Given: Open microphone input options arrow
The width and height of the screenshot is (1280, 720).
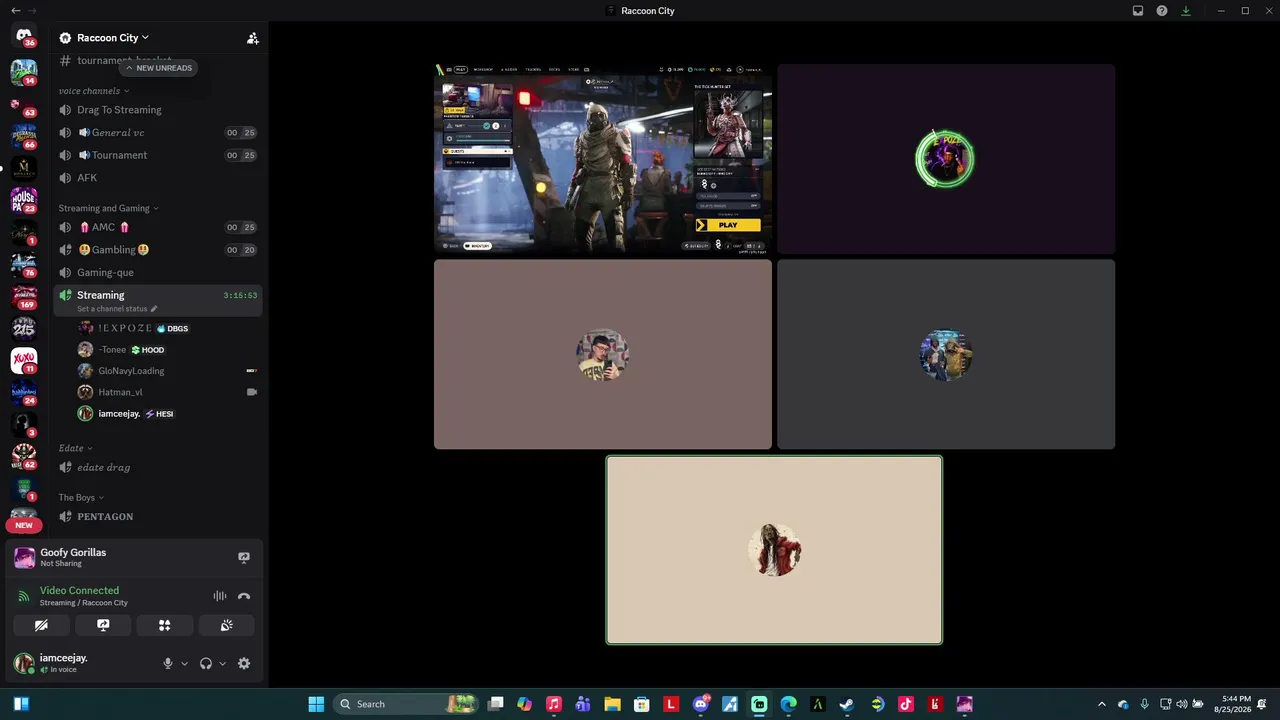Looking at the screenshot, I should tap(184, 663).
